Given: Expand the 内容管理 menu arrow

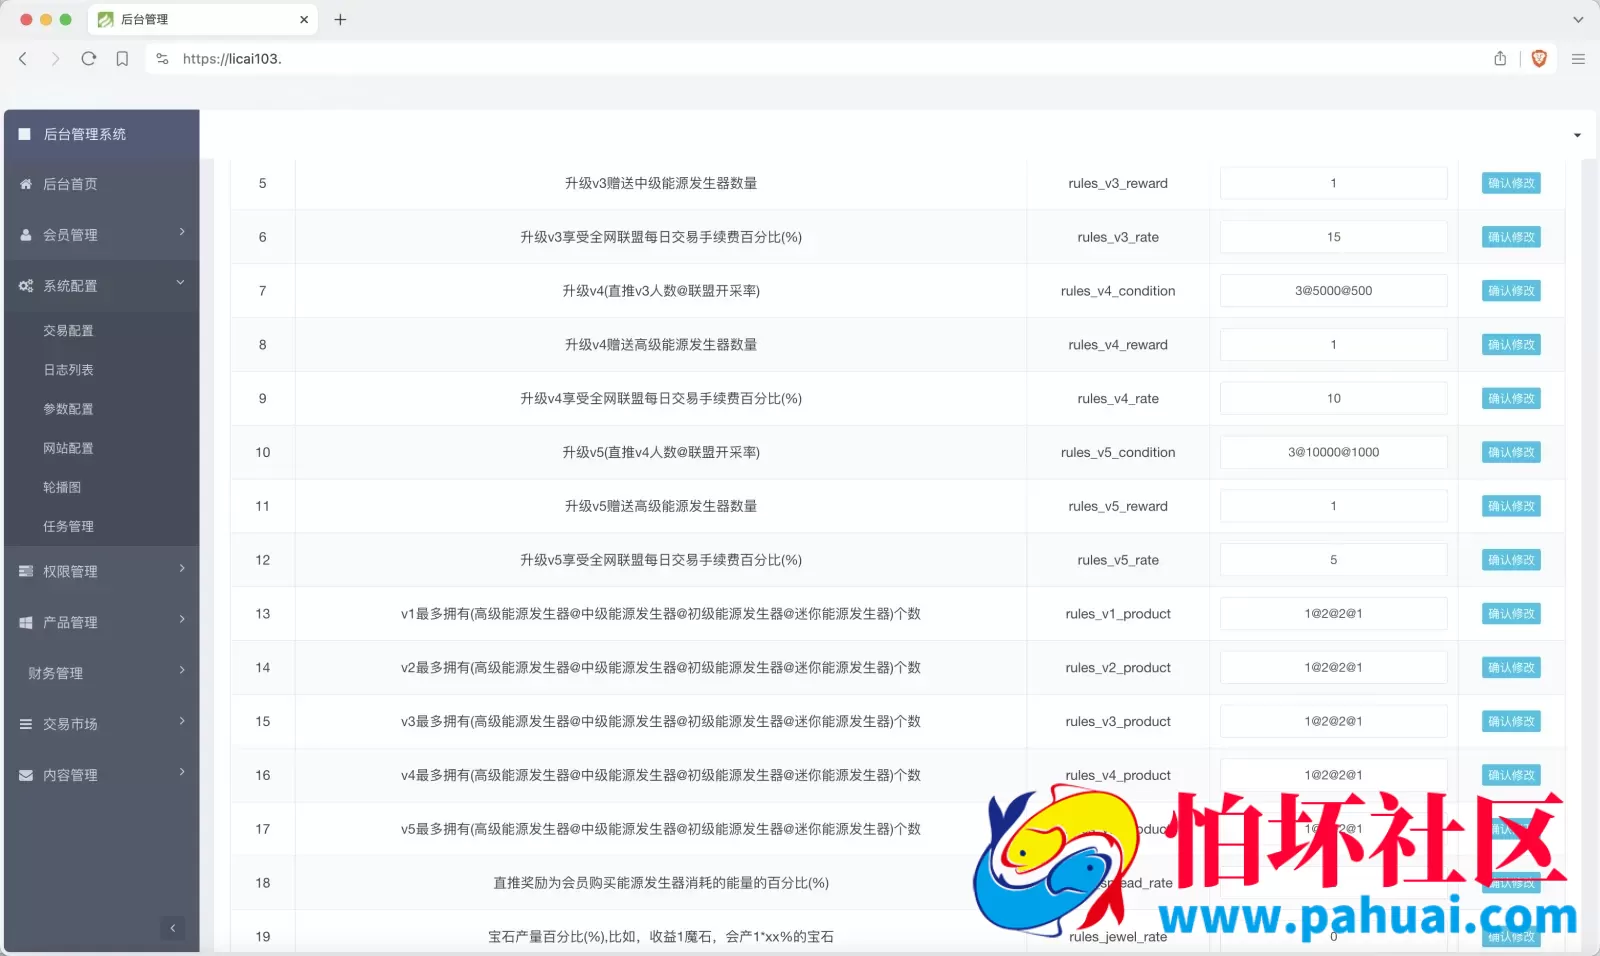Looking at the screenshot, I should click(182, 772).
